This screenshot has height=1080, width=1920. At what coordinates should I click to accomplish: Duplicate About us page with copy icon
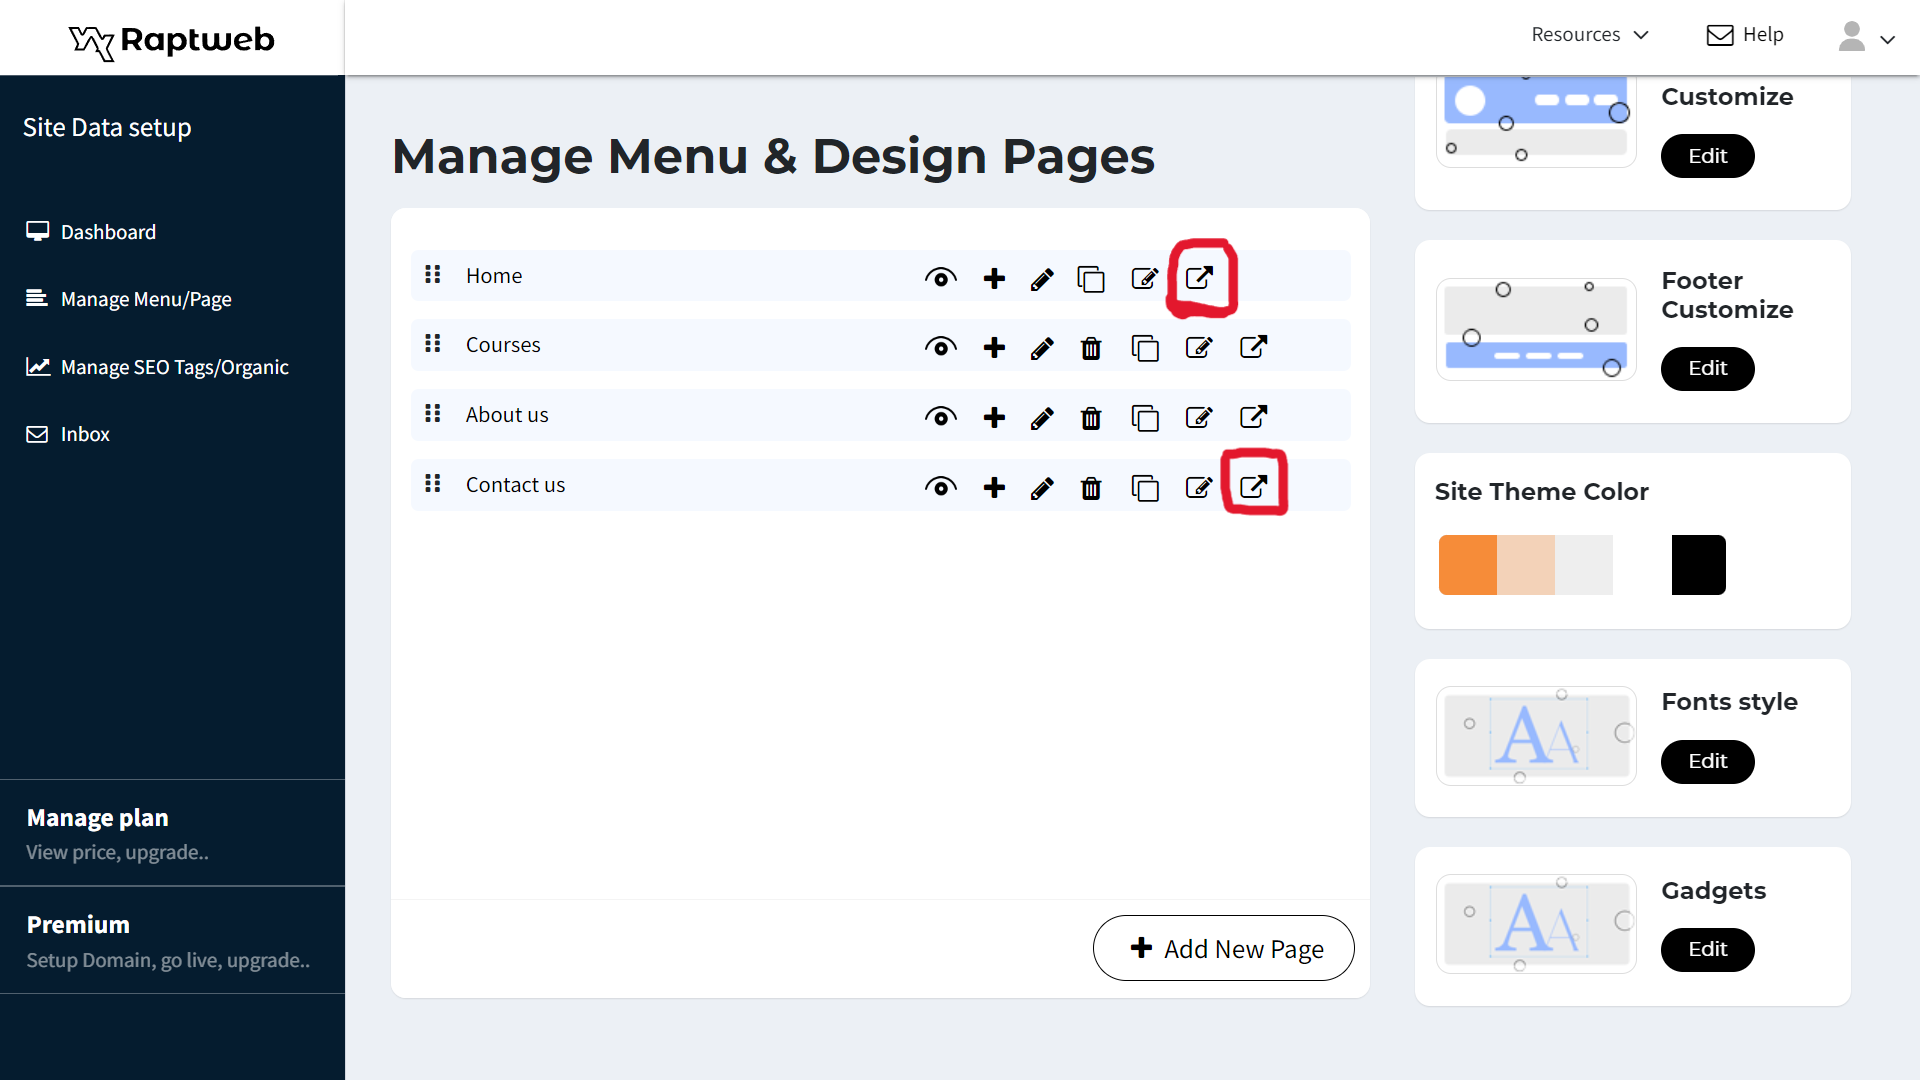click(1145, 418)
